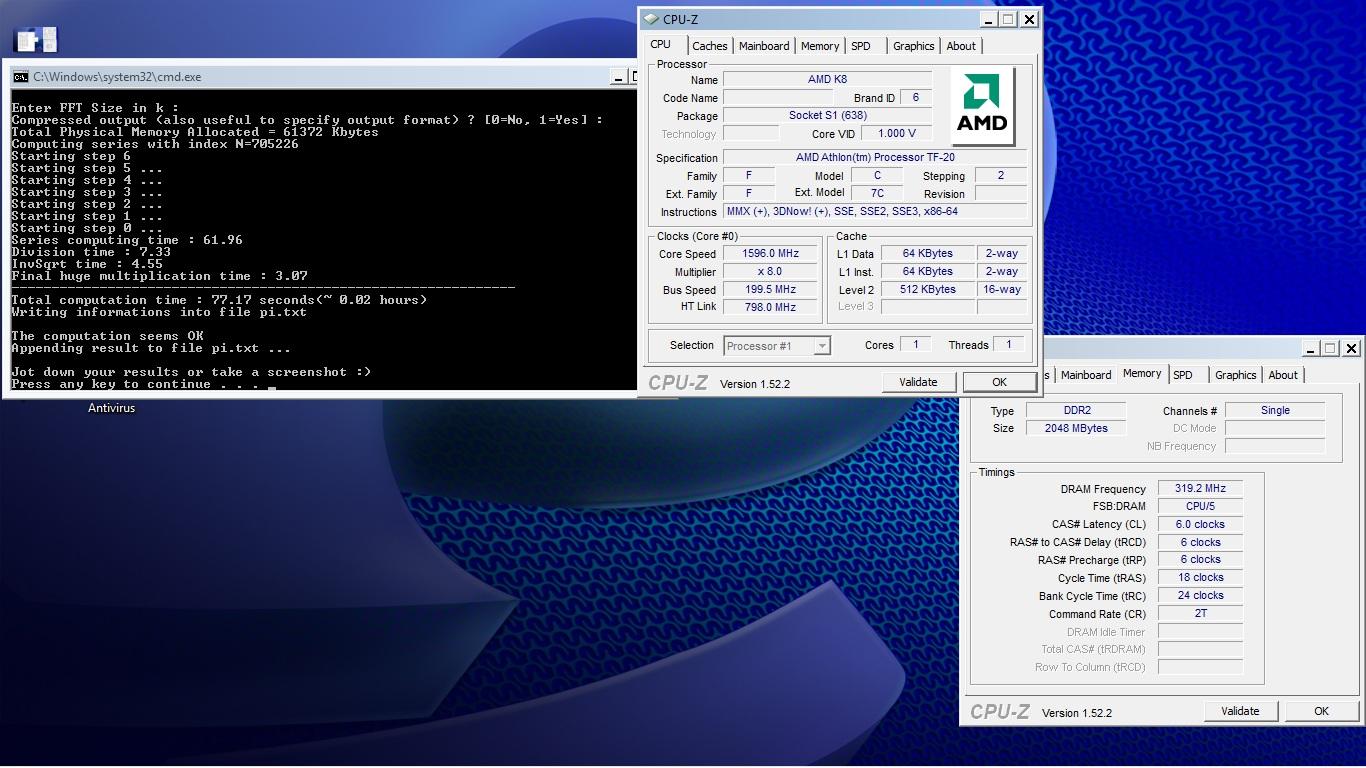Close the front CPU-Z window
The height and width of the screenshot is (768, 1366).
click(1029, 19)
